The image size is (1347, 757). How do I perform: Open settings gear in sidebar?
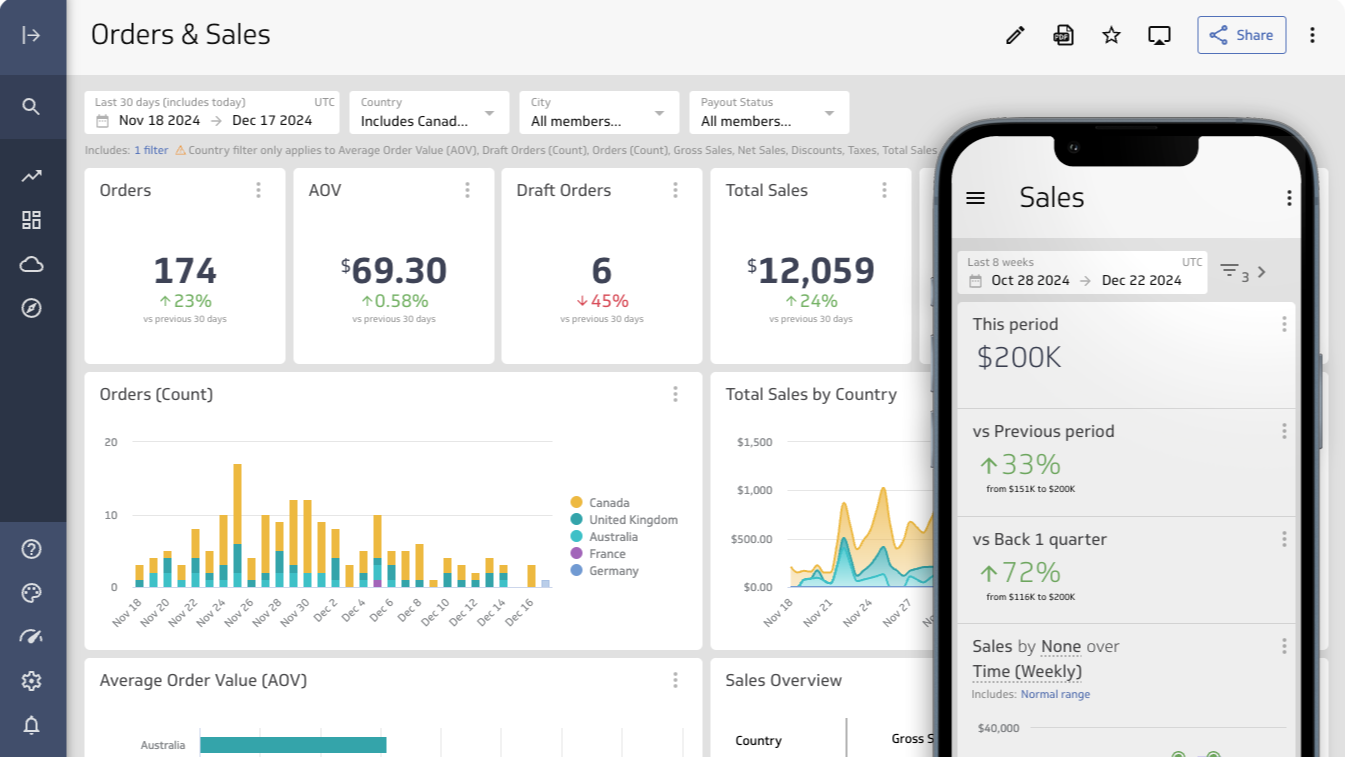(31, 681)
